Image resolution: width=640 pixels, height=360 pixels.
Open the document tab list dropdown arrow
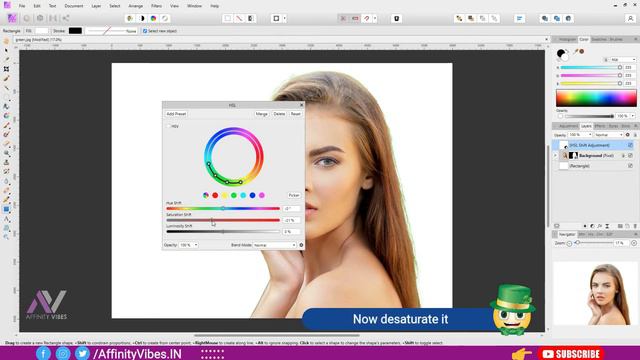pyautogui.click(x=547, y=40)
